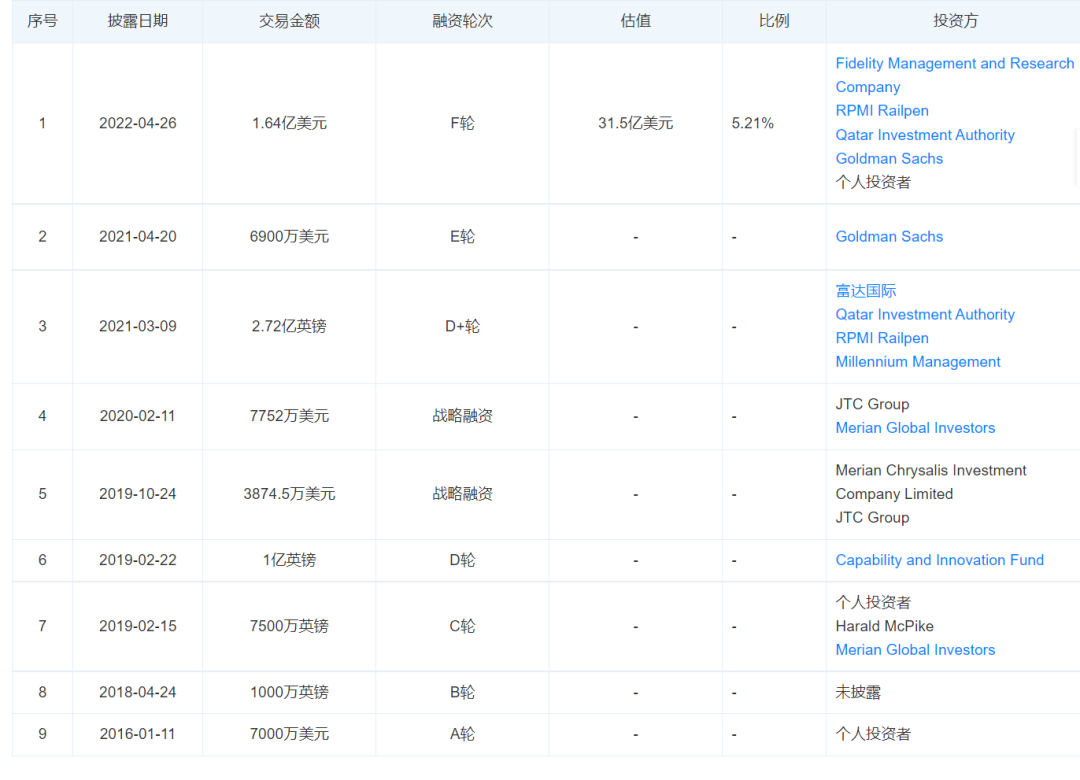Click the 交易金额 column header

click(x=289, y=21)
